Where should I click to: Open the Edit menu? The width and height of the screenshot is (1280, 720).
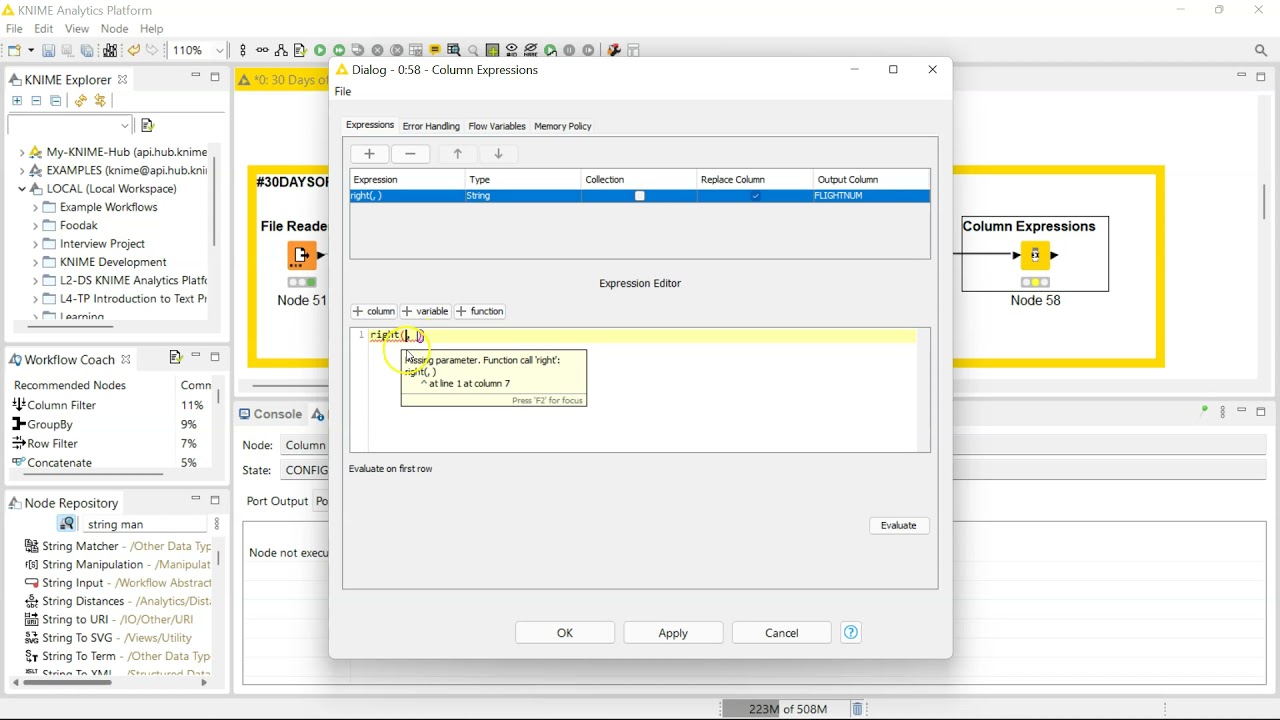(44, 29)
